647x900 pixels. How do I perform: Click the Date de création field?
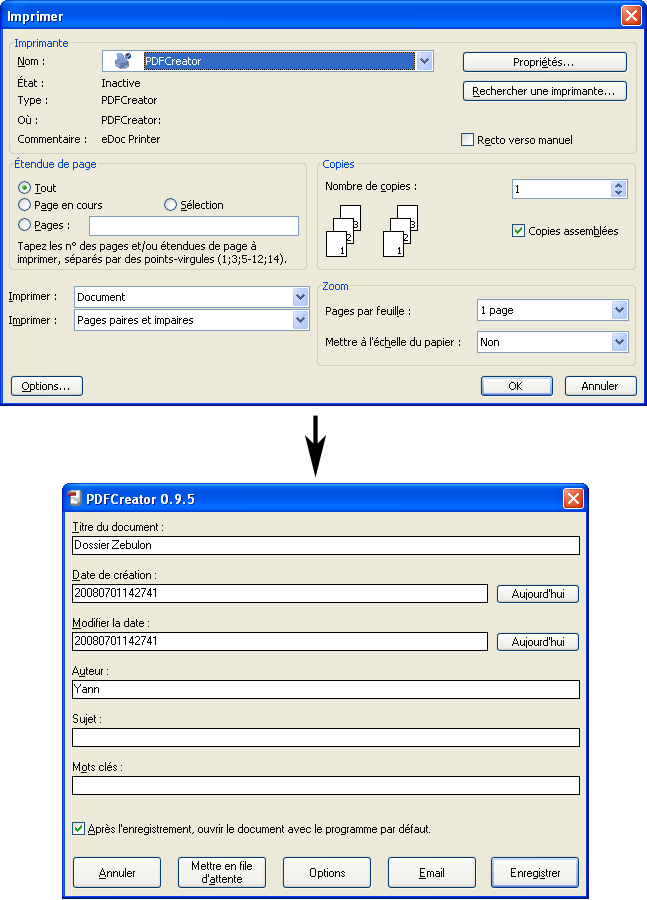(280, 593)
